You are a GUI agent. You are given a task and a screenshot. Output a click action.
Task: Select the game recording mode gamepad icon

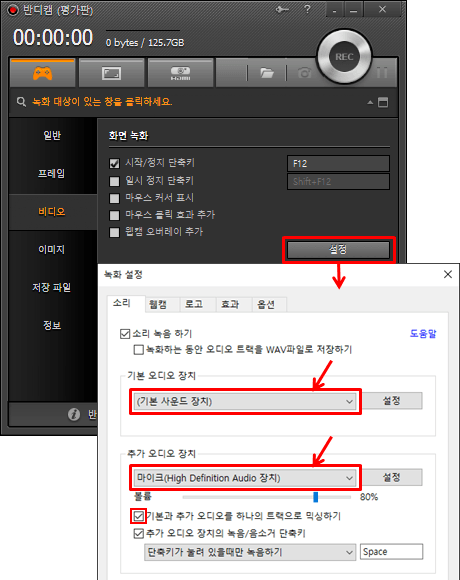point(43,73)
